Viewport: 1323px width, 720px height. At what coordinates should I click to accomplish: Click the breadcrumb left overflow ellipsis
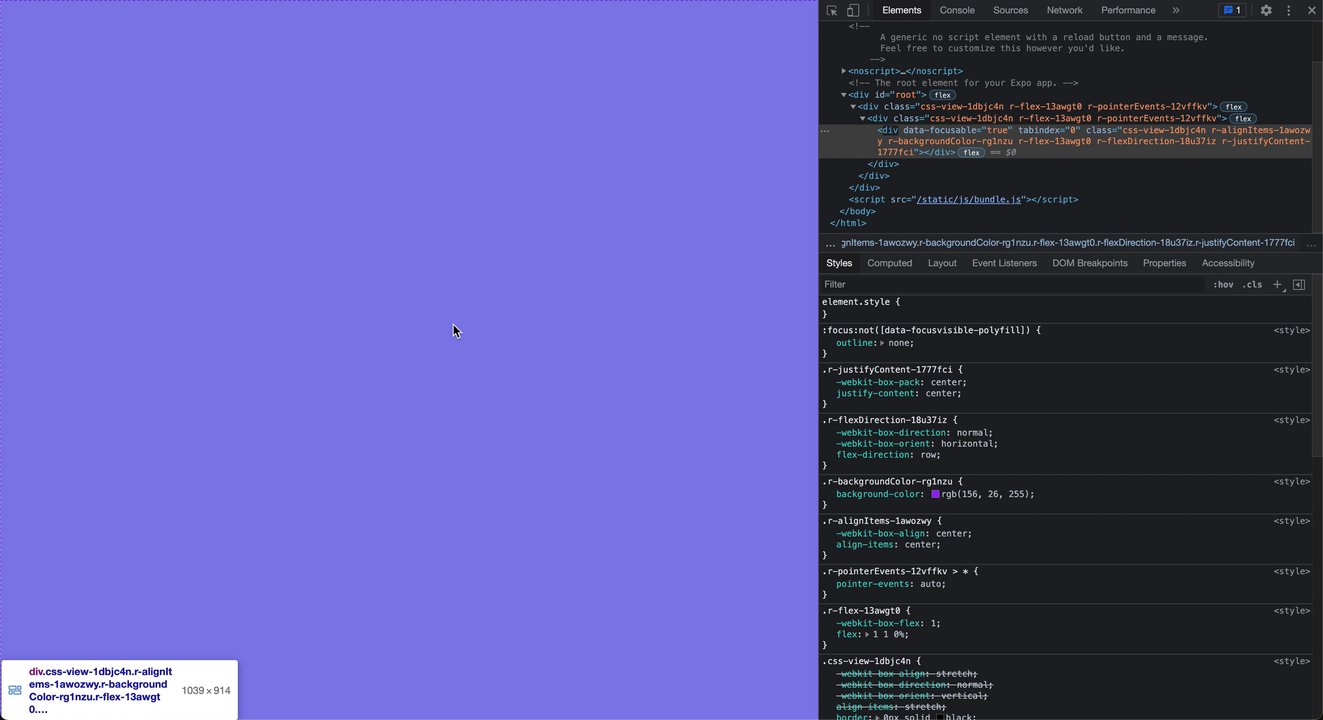click(x=830, y=243)
